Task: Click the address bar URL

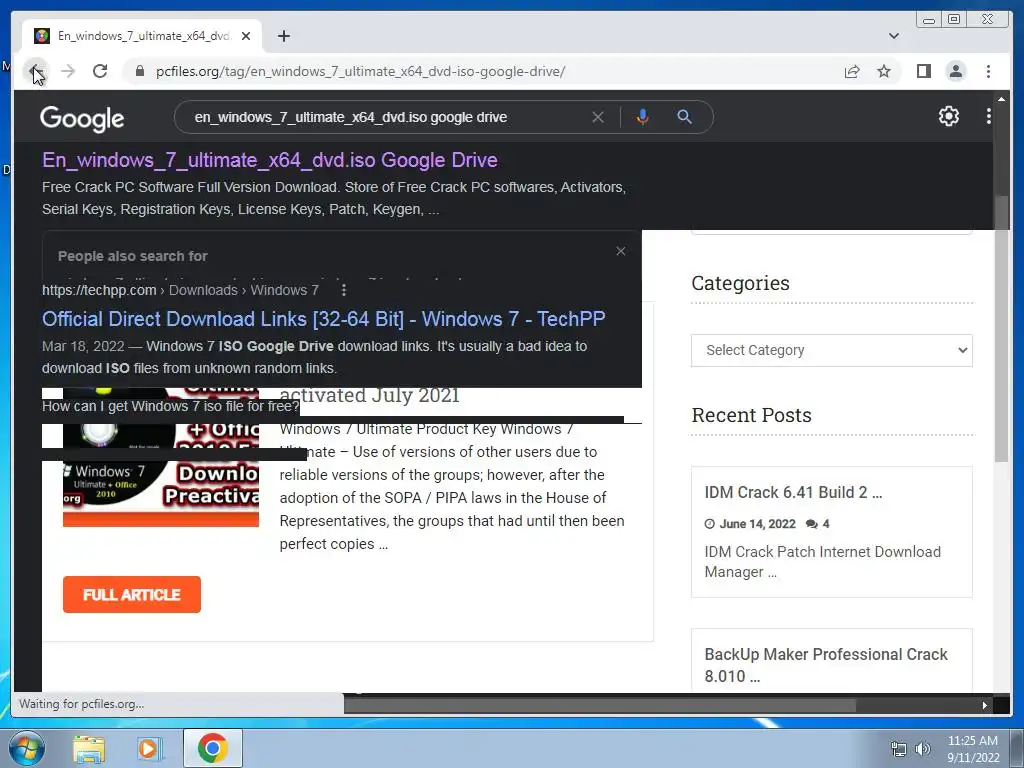Action: [360, 71]
